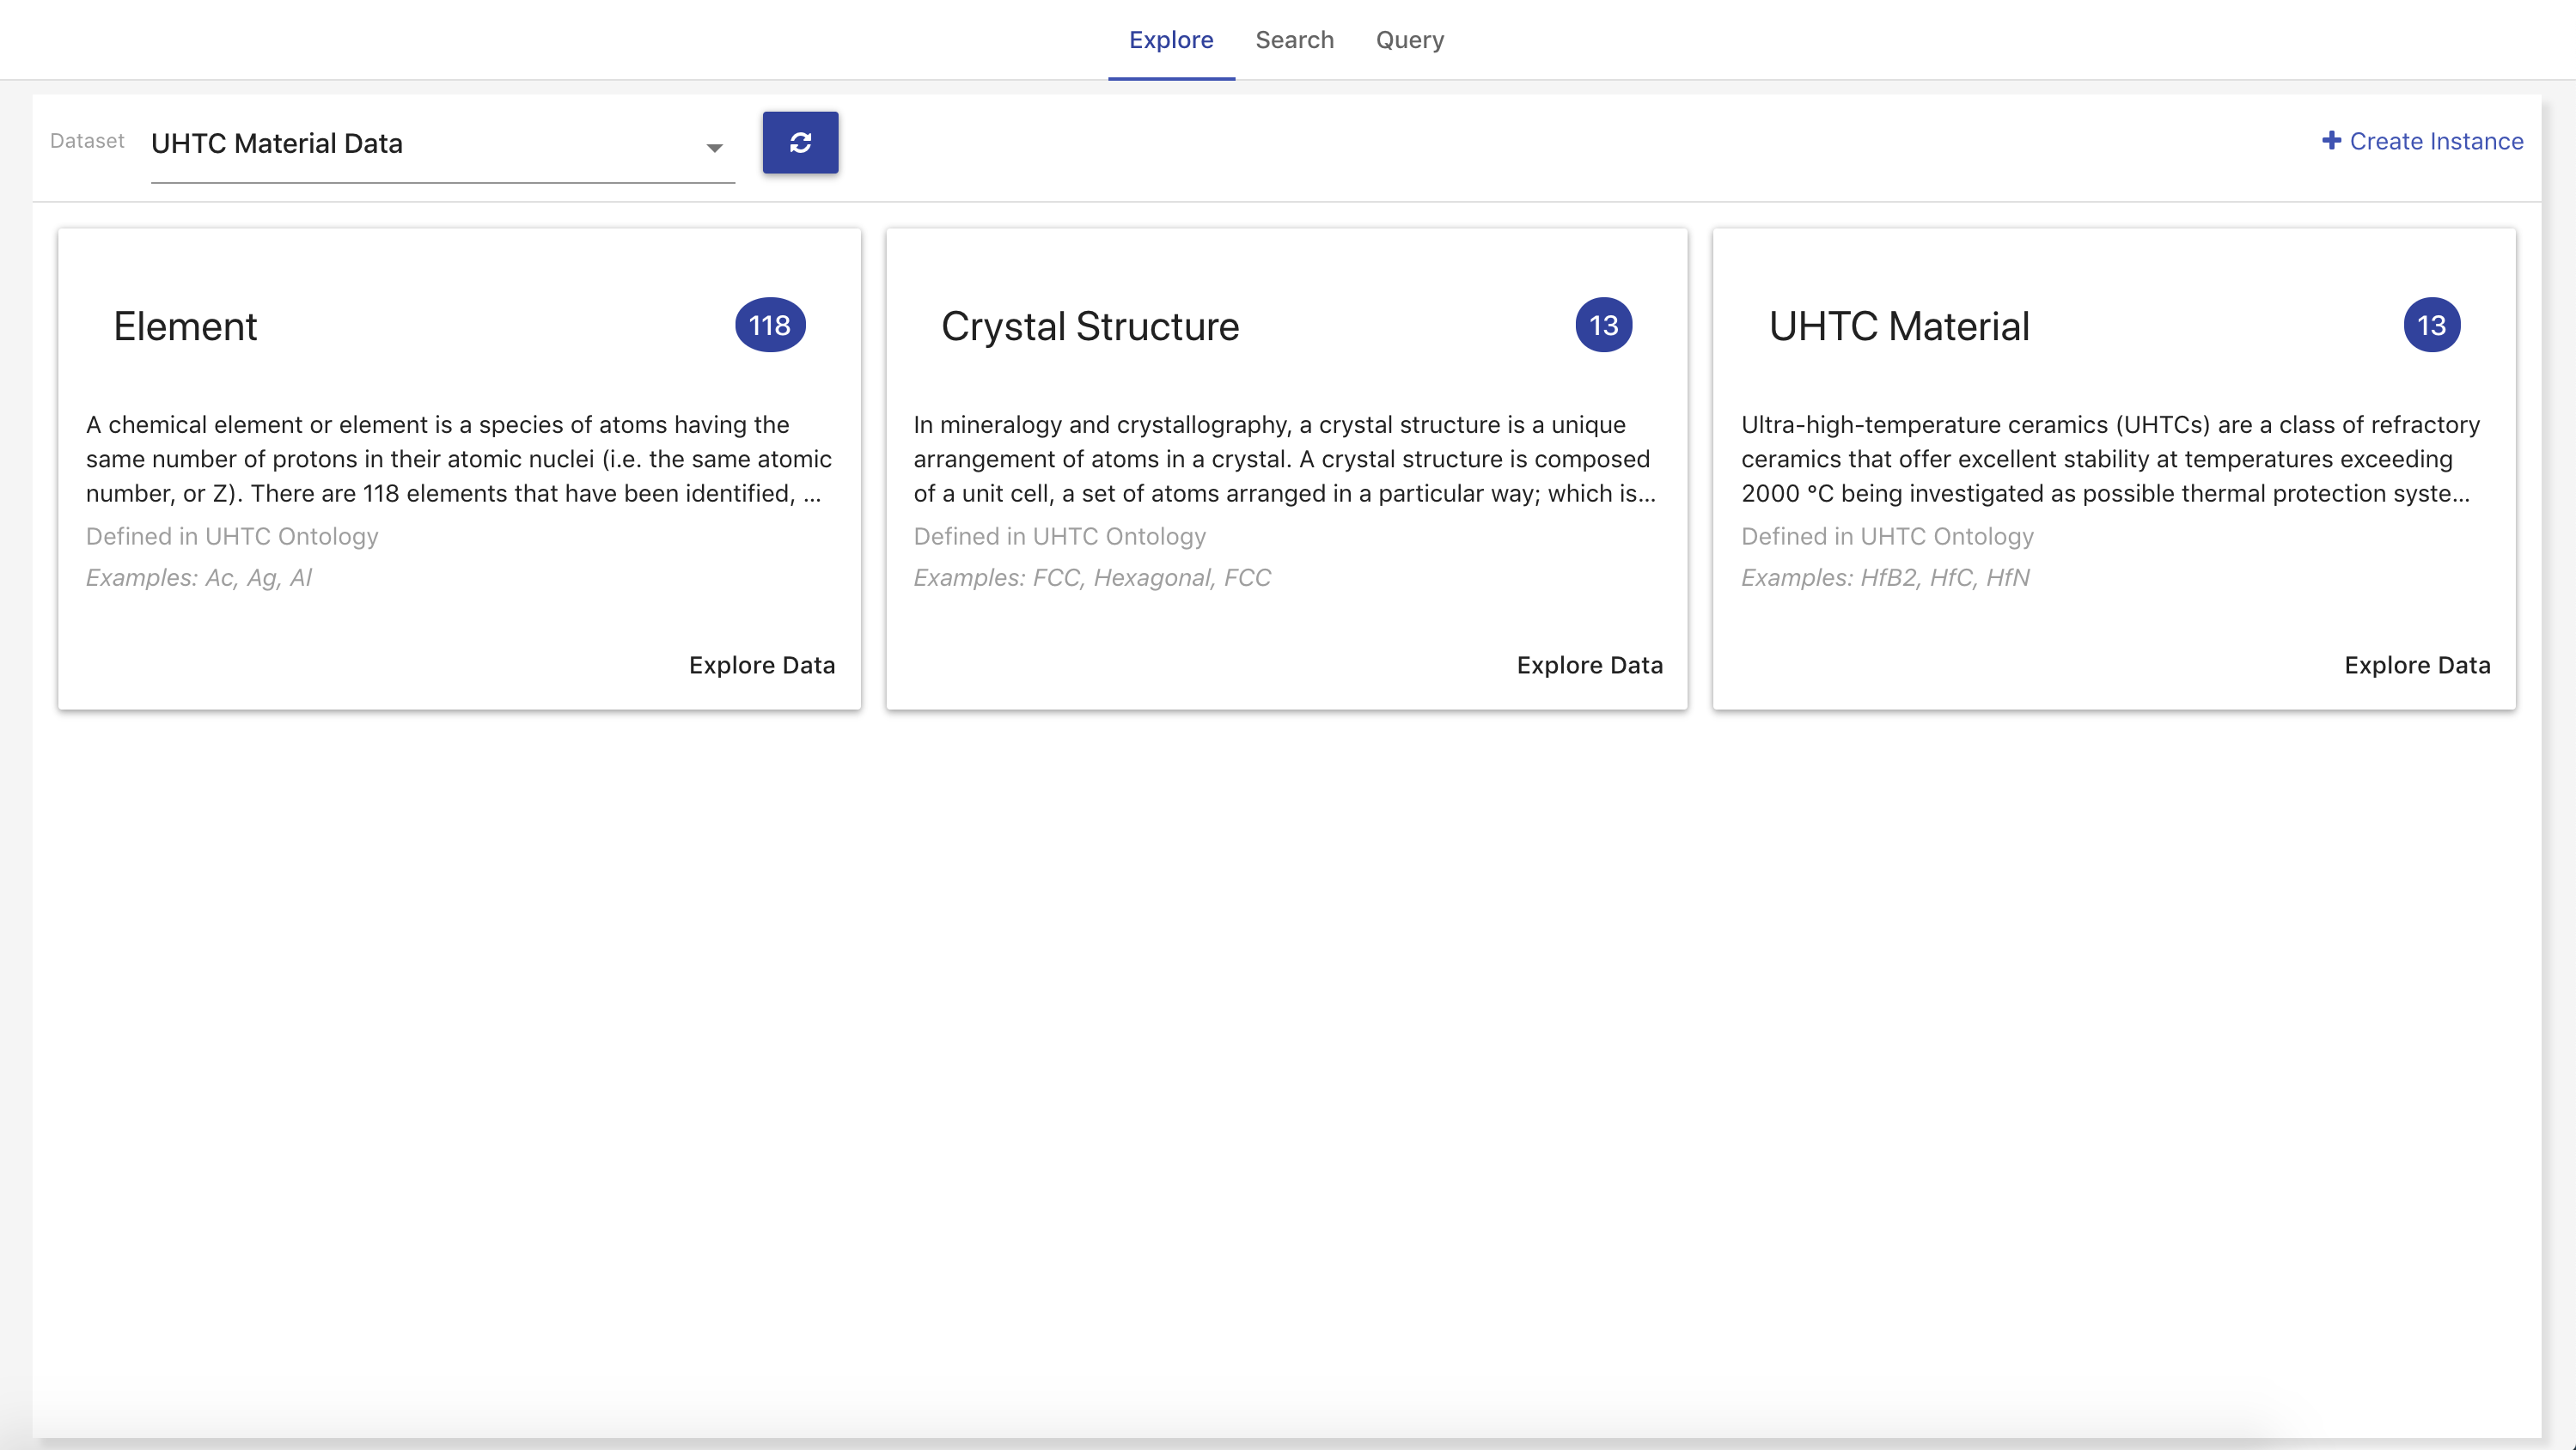Click the refresh dataset icon
Image resolution: width=2576 pixels, height=1450 pixels.
[x=800, y=142]
